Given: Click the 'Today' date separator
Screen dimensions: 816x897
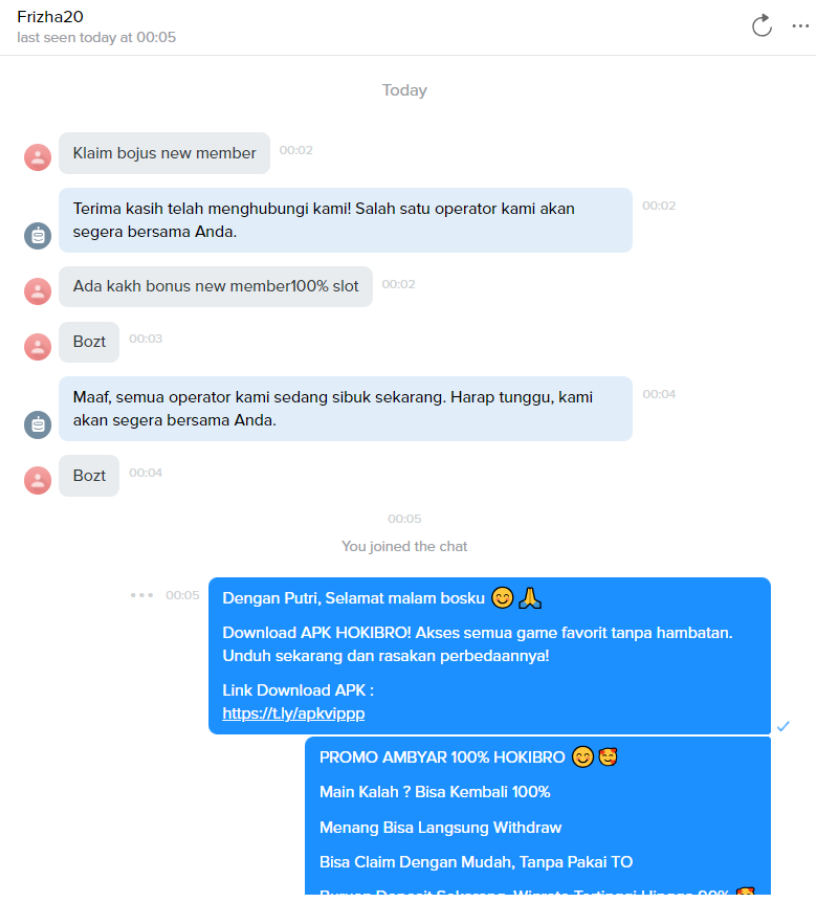Looking at the screenshot, I should click(x=405, y=90).
